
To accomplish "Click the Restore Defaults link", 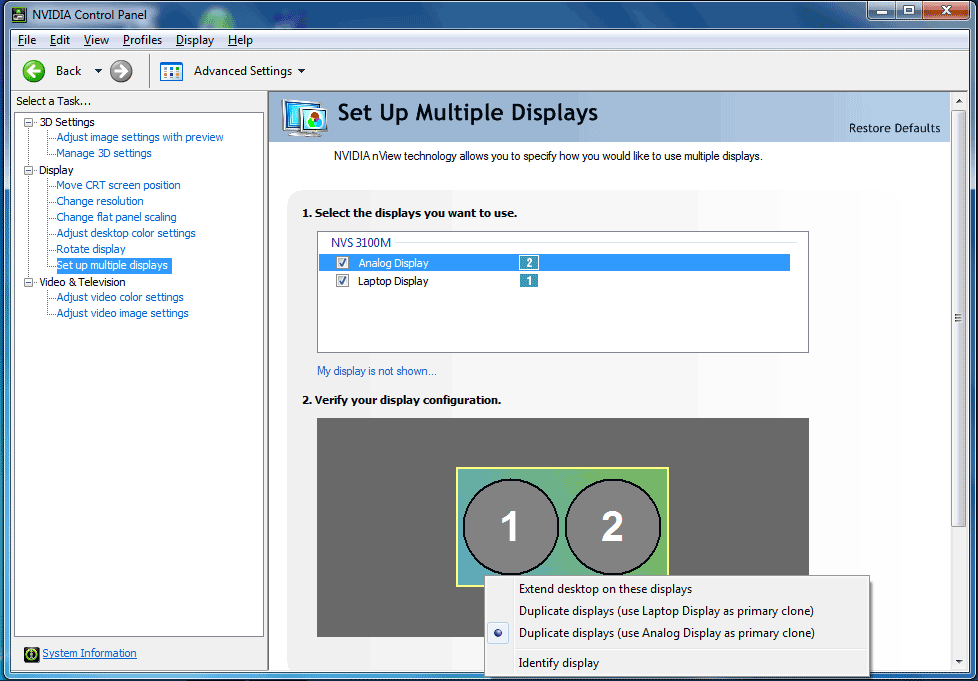I will (x=894, y=128).
